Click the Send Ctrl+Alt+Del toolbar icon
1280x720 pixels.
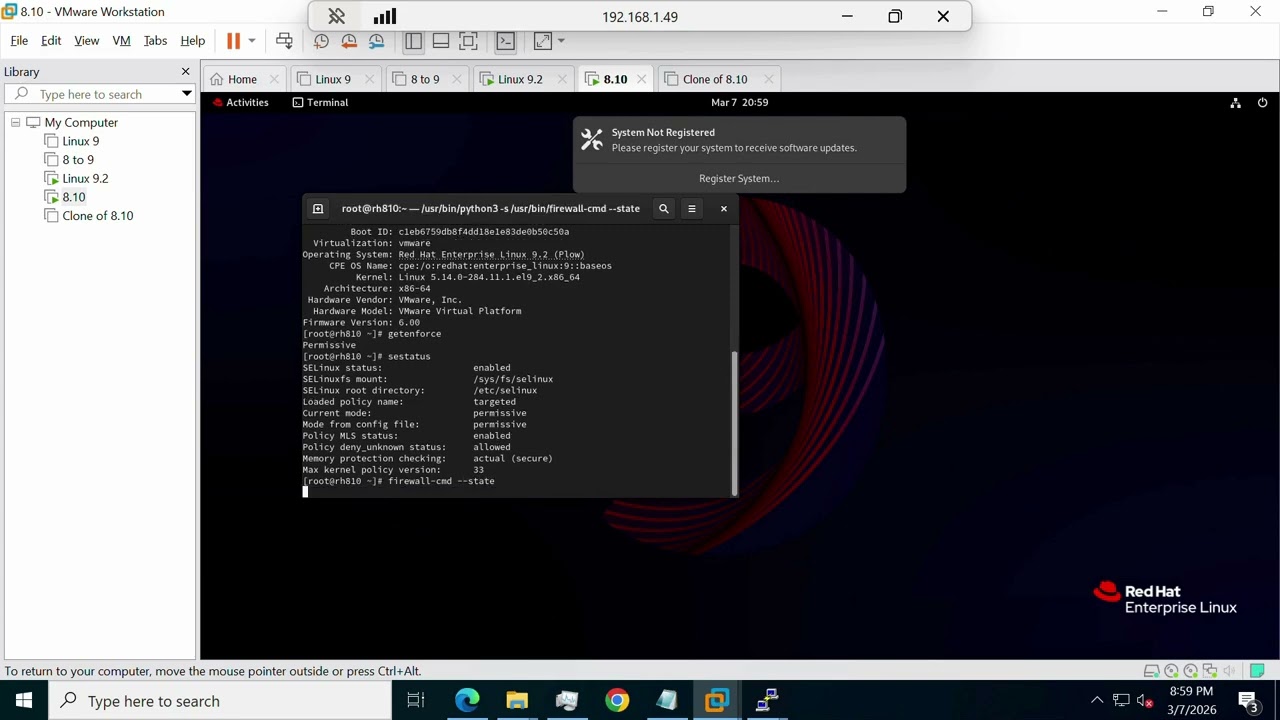coord(284,41)
